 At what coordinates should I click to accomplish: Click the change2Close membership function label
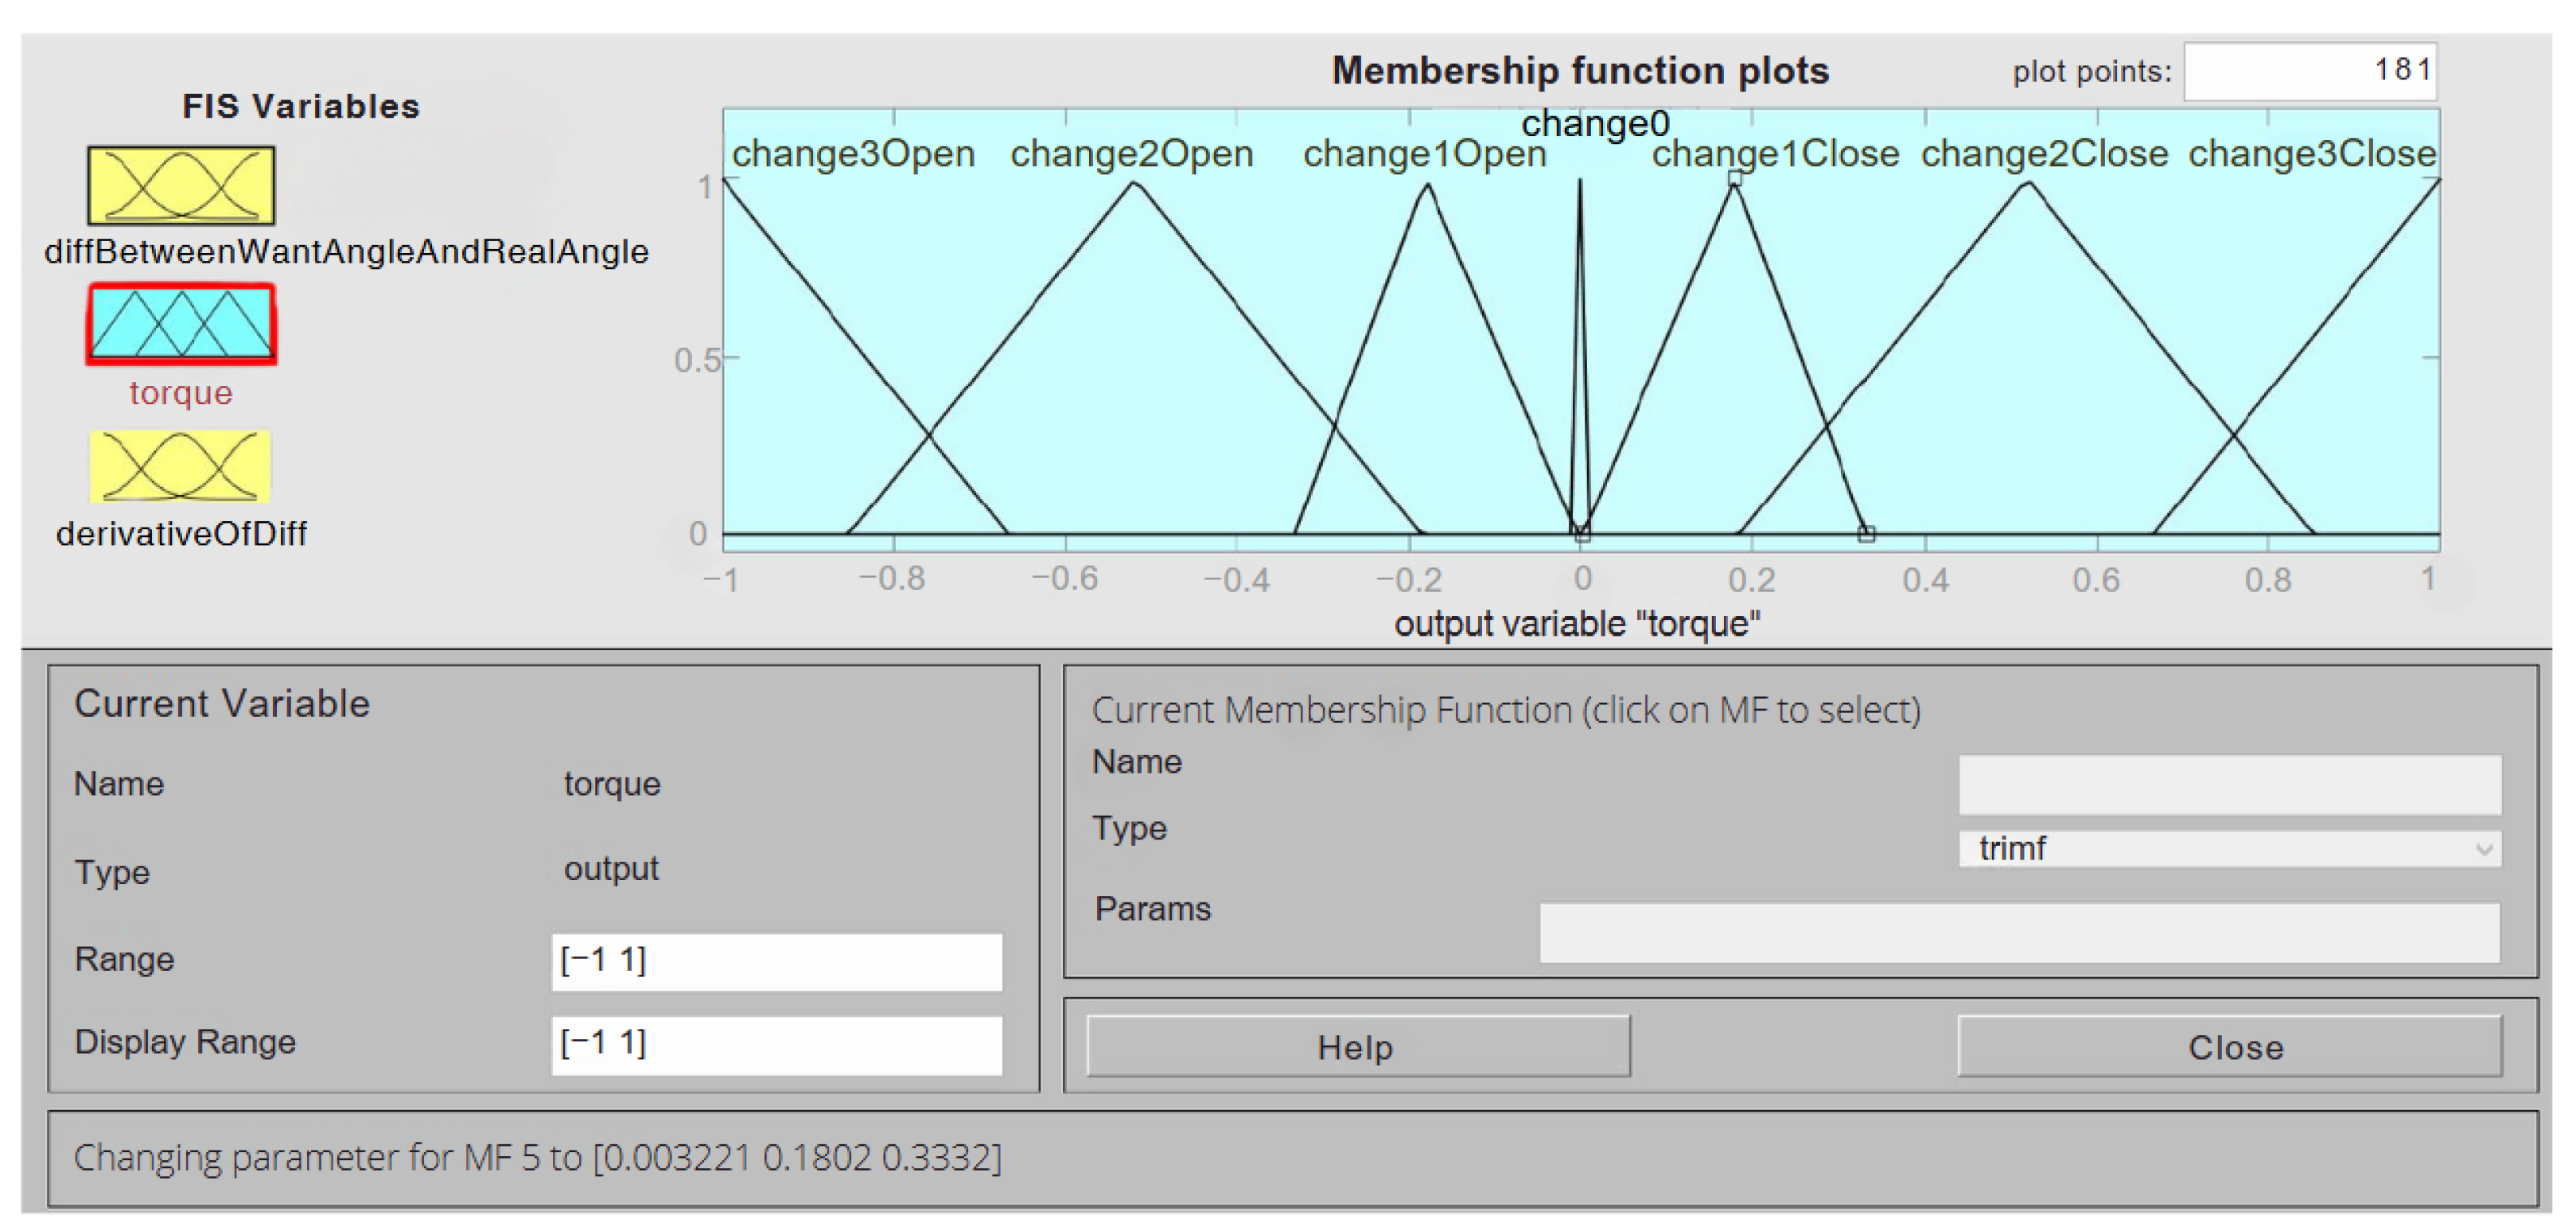(x=2044, y=154)
